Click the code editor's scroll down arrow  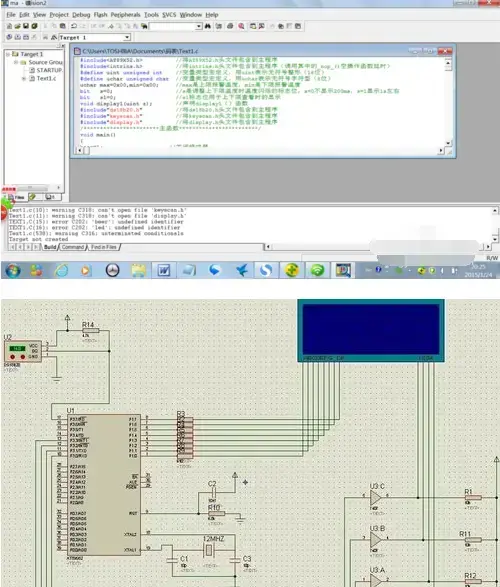(x=448, y=143)
